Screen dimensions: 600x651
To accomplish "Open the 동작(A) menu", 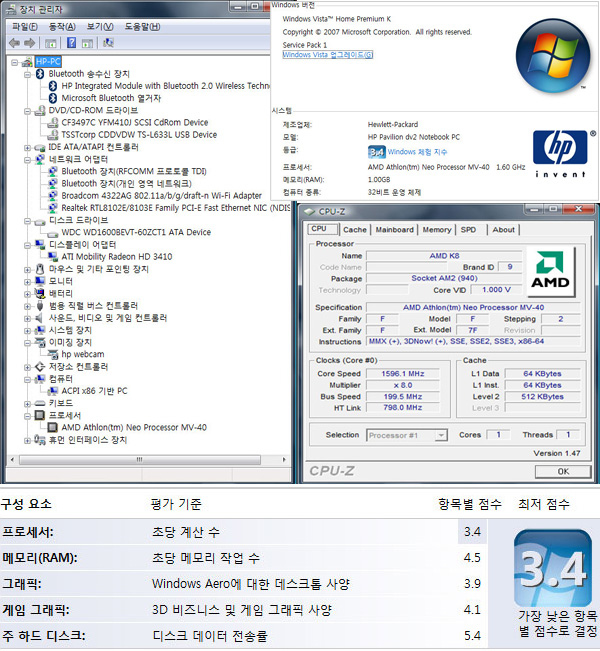I will pyautogui.click(x=62, y=27).
